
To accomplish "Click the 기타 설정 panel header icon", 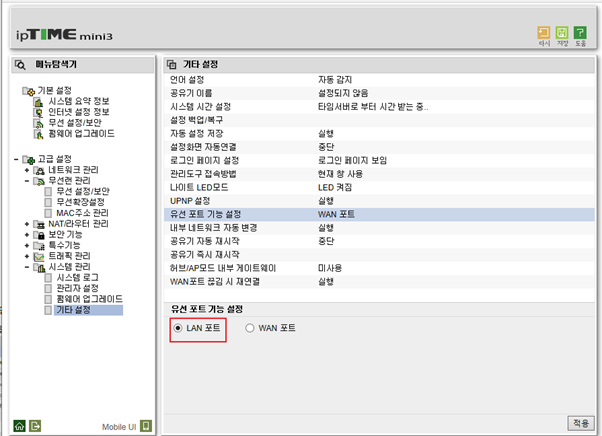I will (x=172, y=64).
